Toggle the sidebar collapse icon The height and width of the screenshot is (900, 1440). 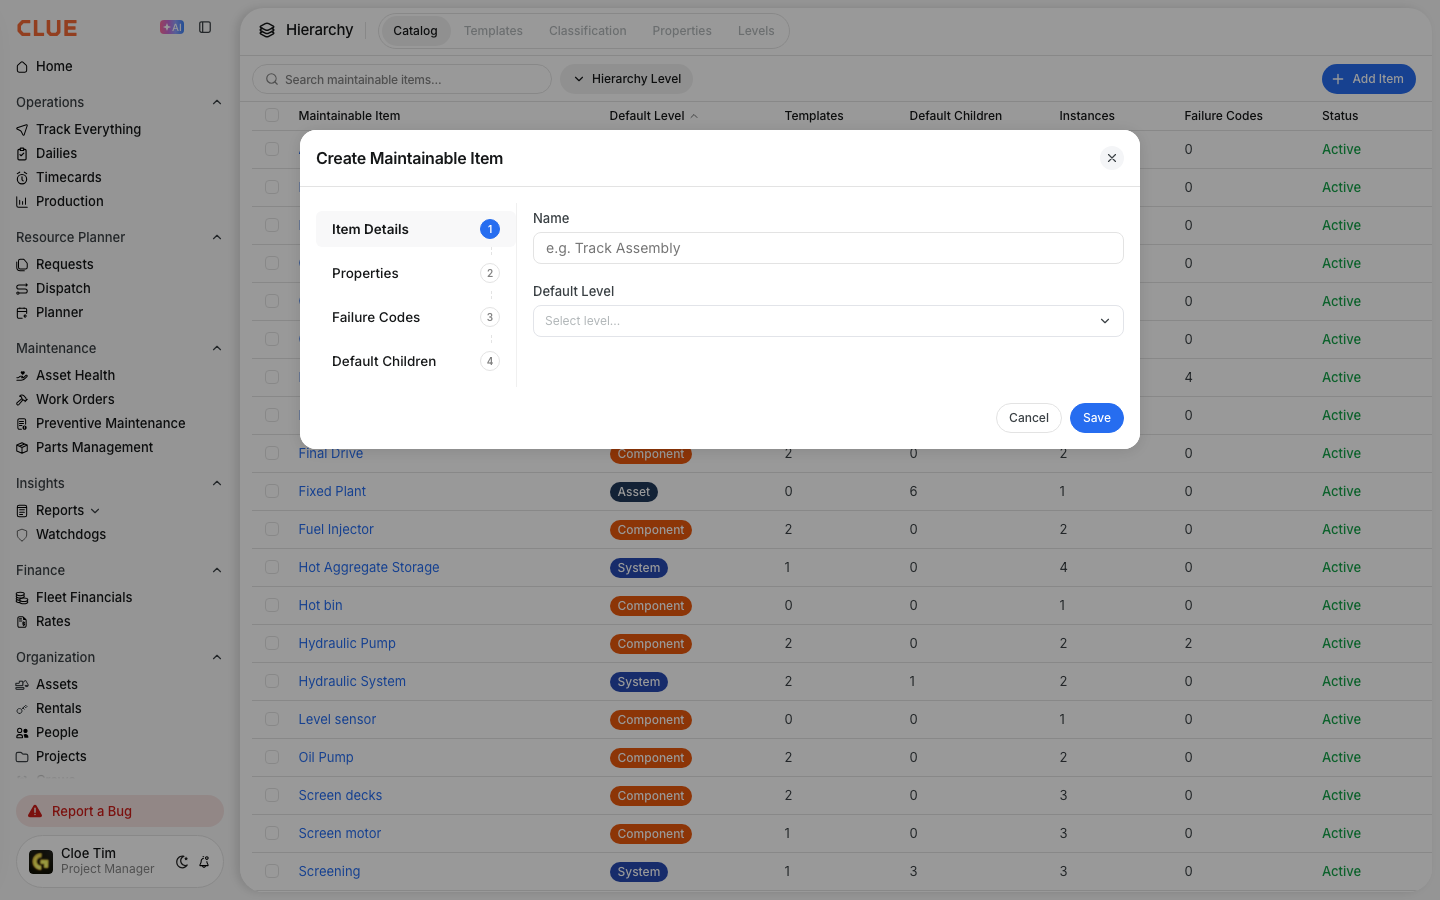tap(205, 27)
